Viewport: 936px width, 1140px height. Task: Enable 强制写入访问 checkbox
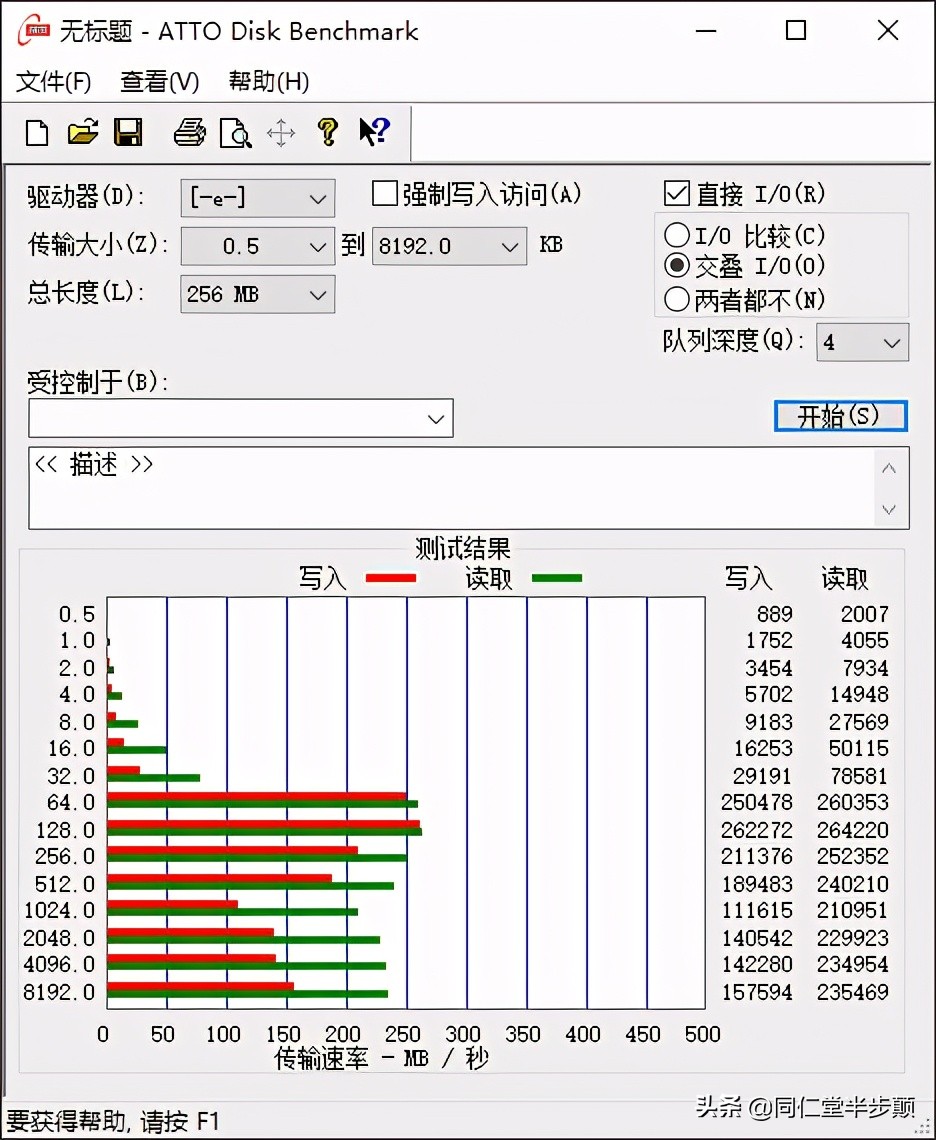point(383,194)
